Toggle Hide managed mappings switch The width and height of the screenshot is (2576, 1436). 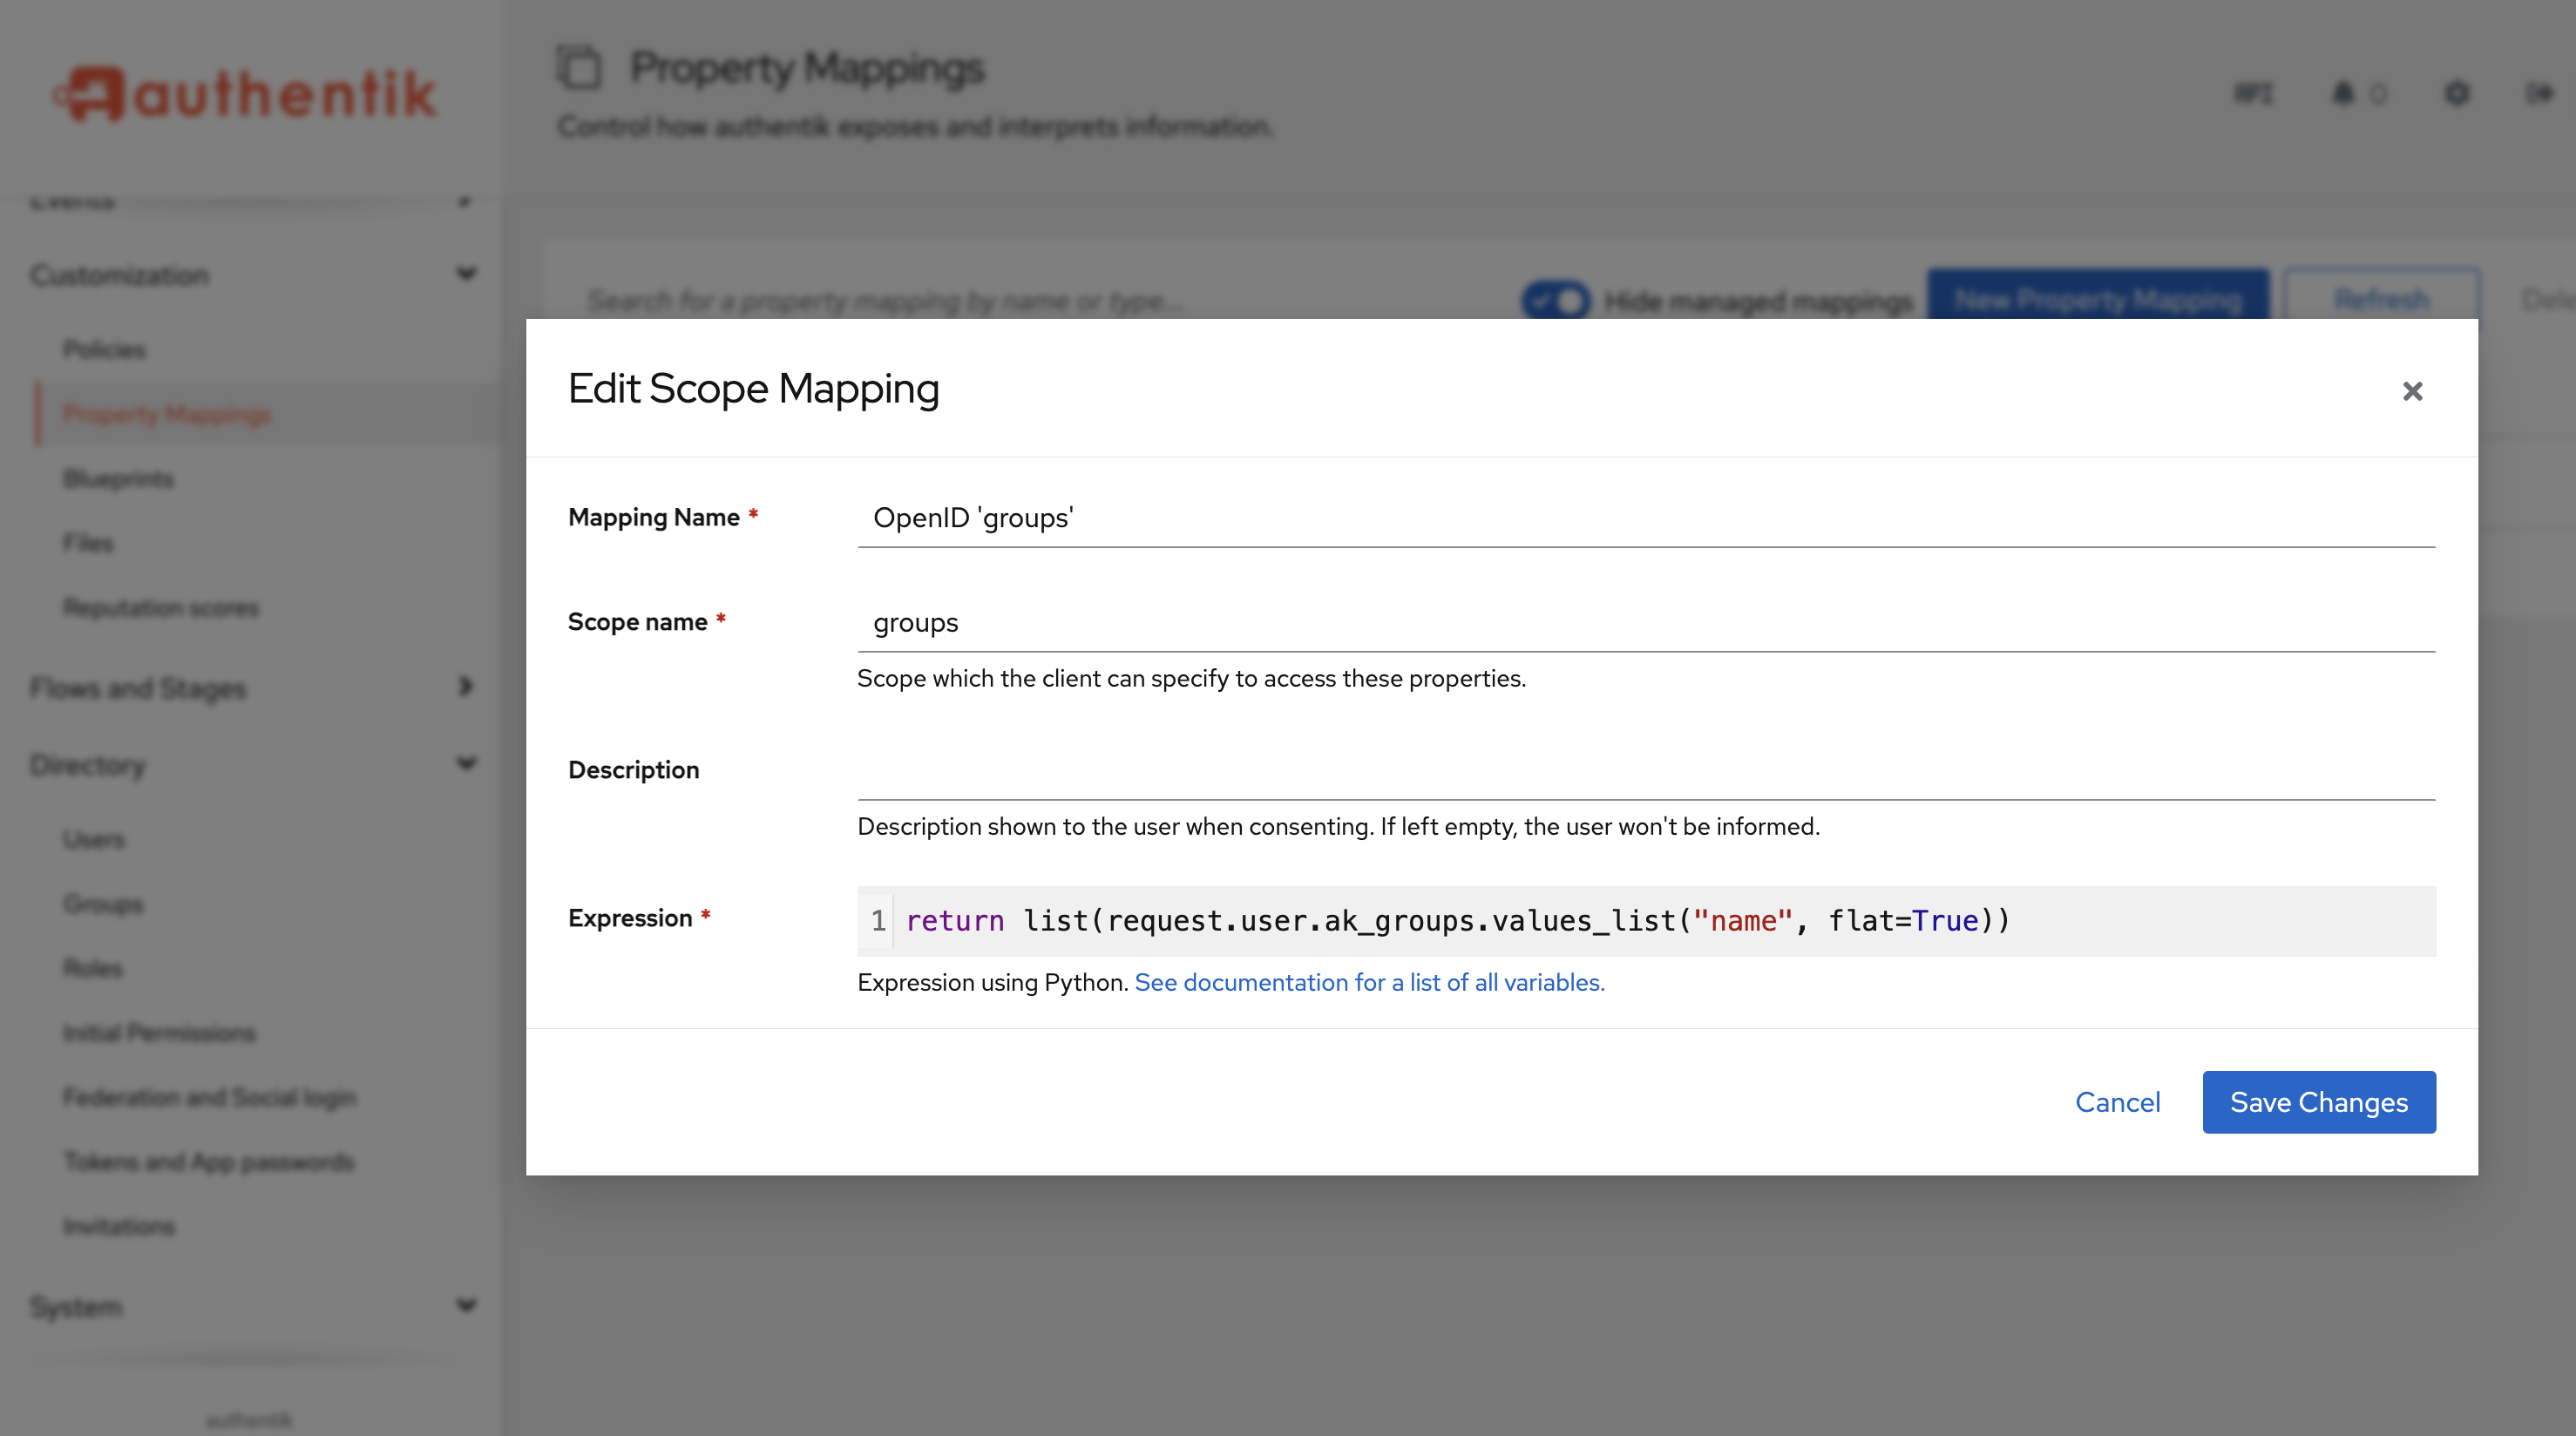(x=1556, y=300)
